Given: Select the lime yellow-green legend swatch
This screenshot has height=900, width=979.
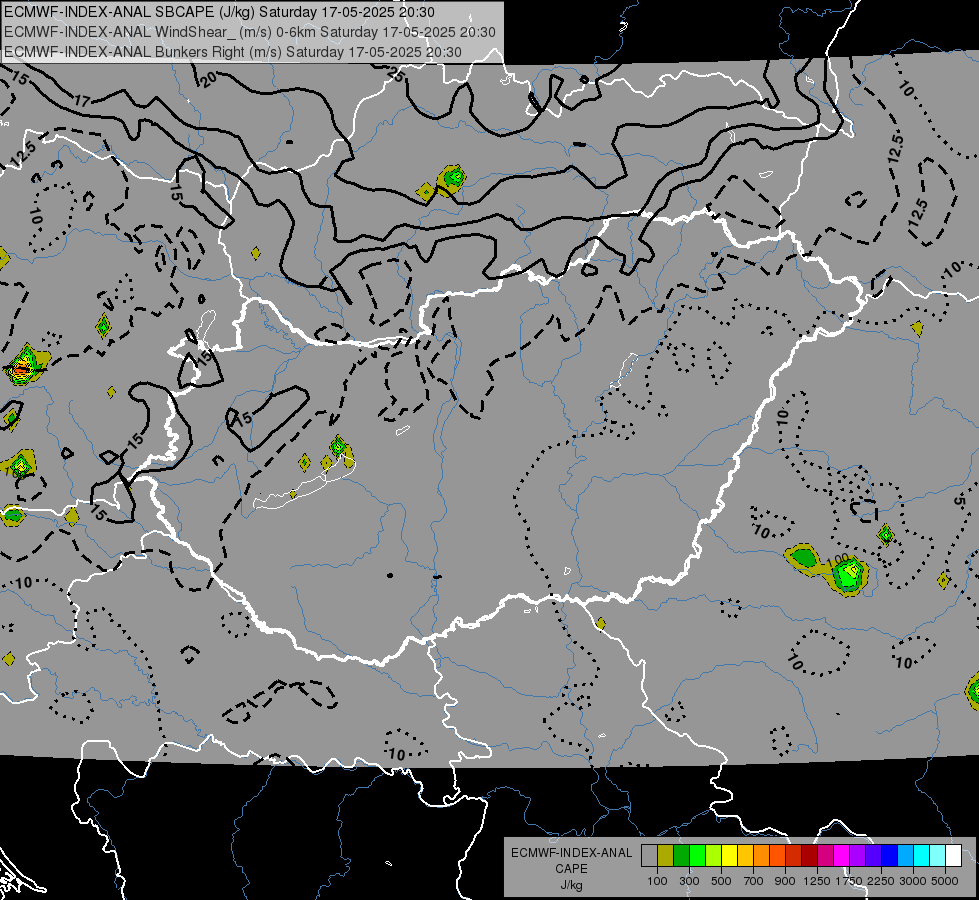Looking at the screenshot, I should point(714,856).
